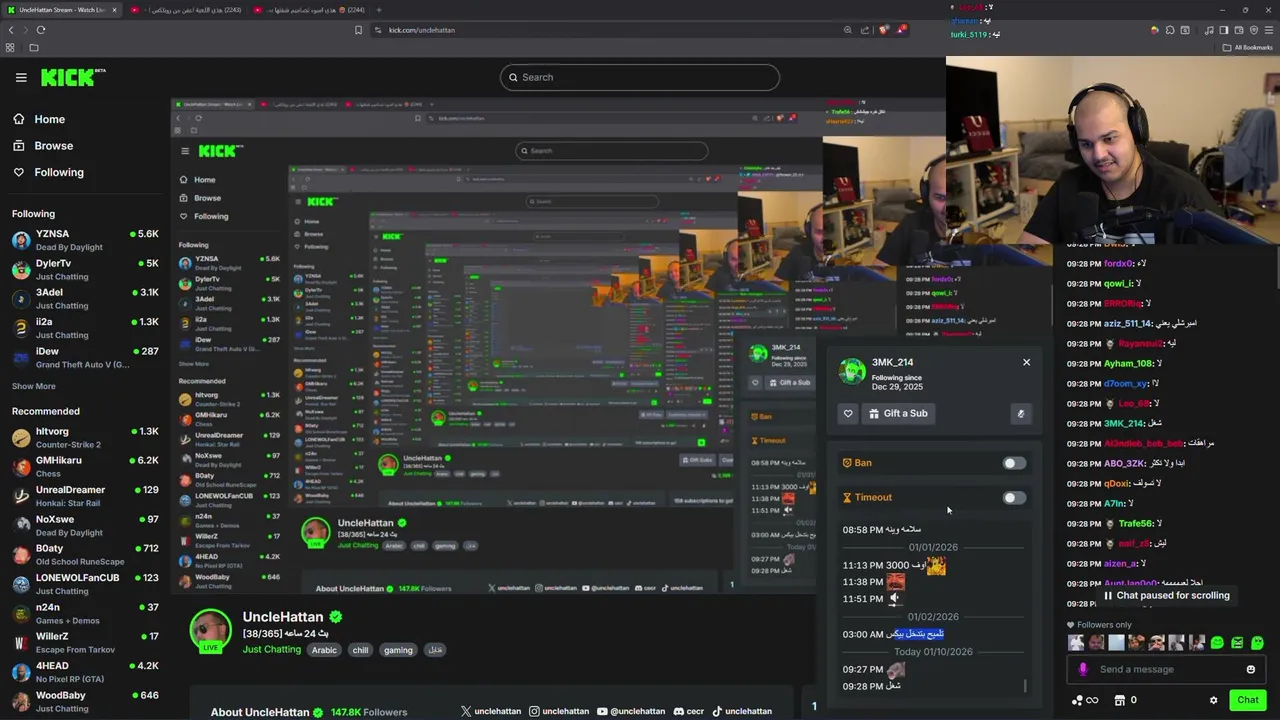Open hitvorg recommended channel
1280x720 pixels.
85,437
